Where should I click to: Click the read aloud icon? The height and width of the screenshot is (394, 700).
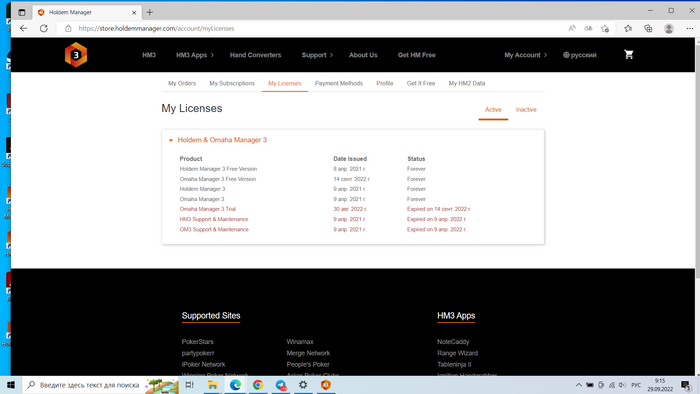[572, 28]
